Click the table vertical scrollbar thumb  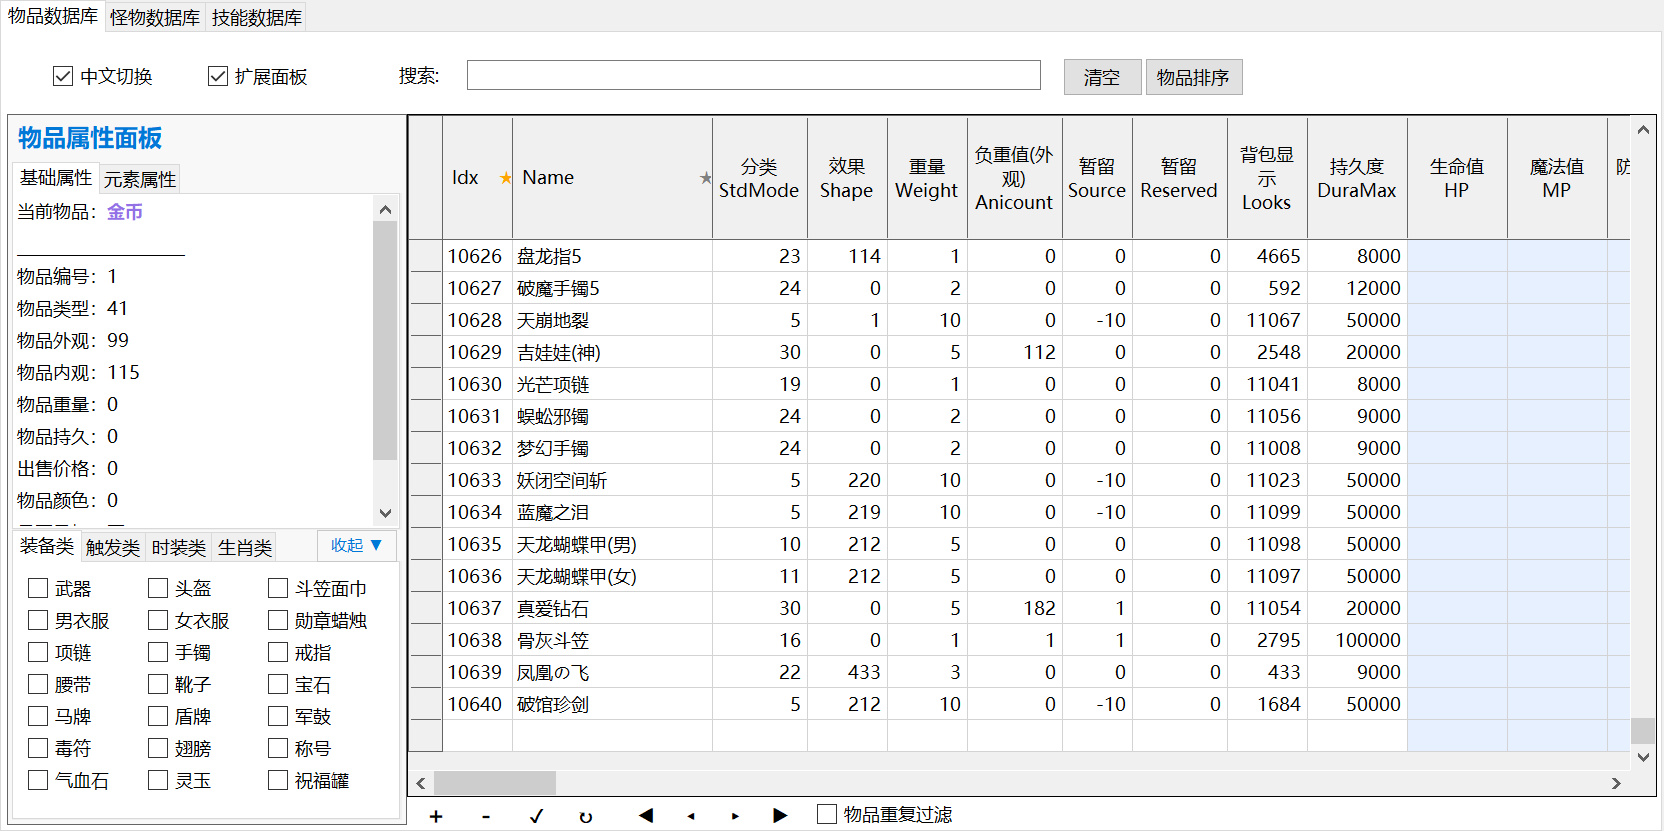coord(1643,730)
